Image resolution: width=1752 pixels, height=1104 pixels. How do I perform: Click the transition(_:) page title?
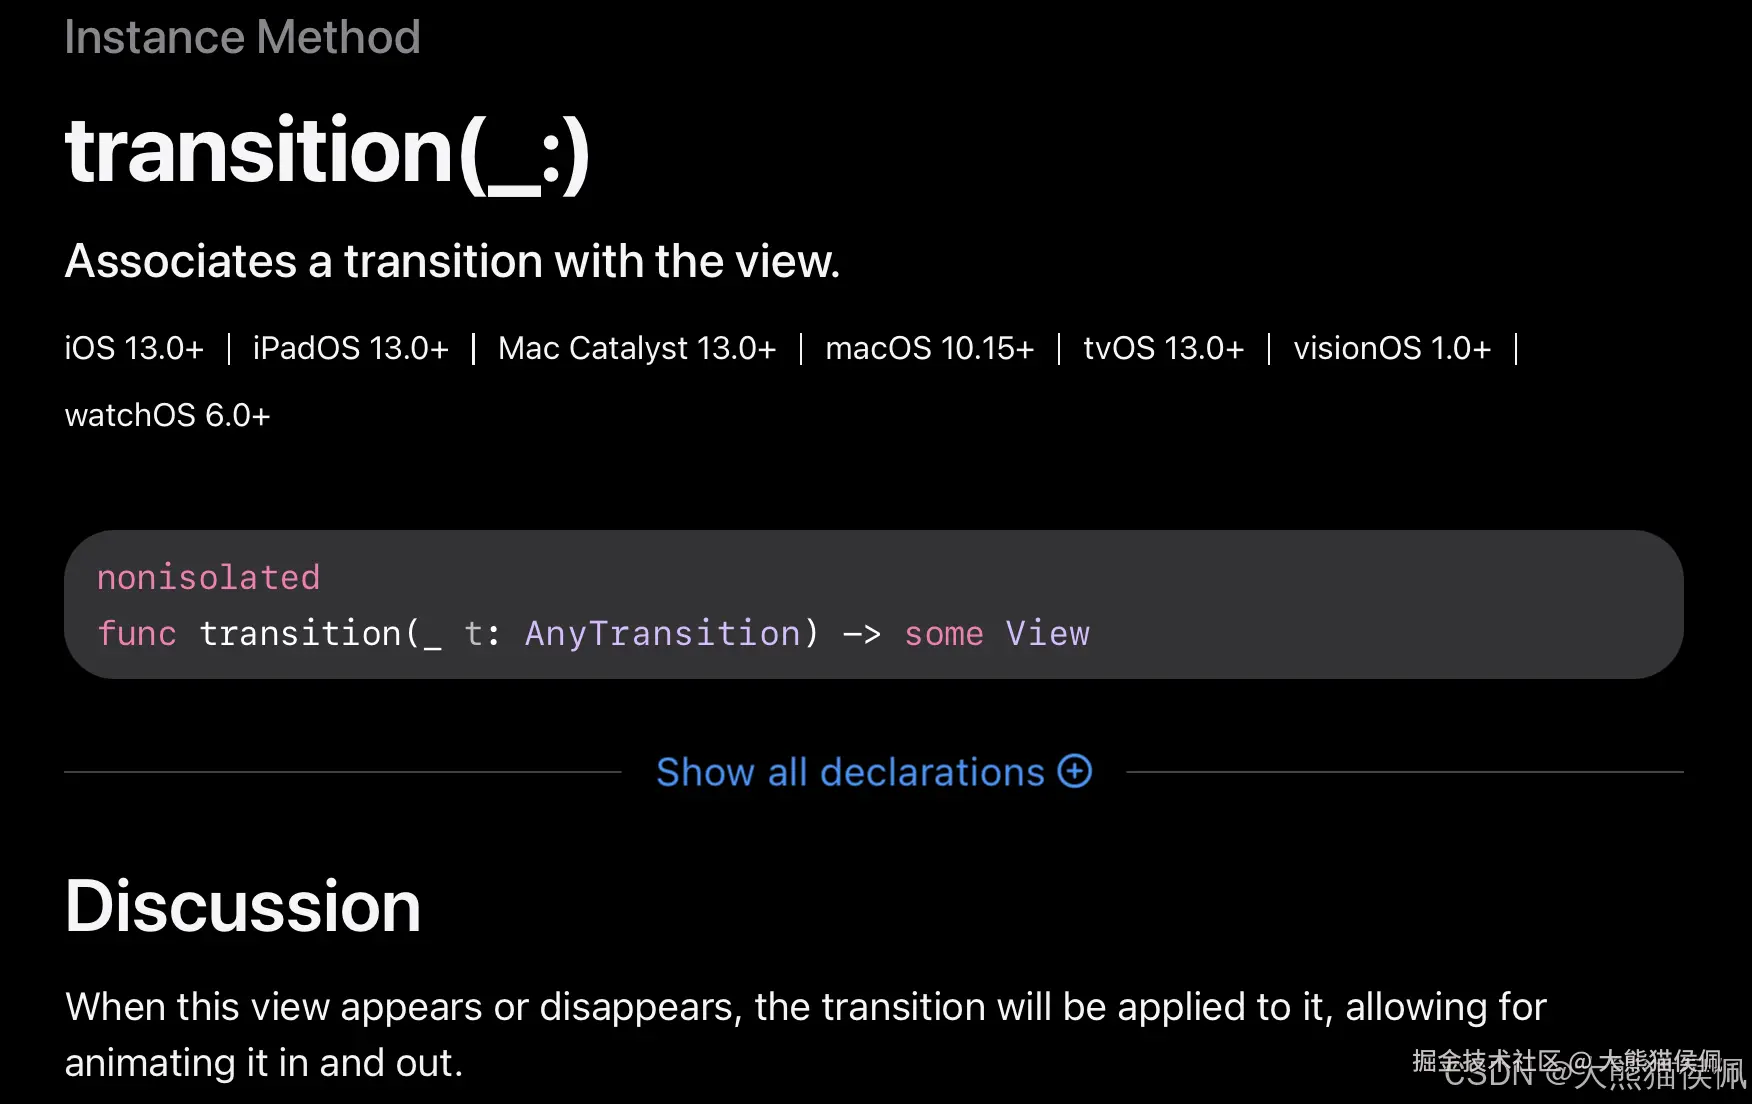(327, 152)
